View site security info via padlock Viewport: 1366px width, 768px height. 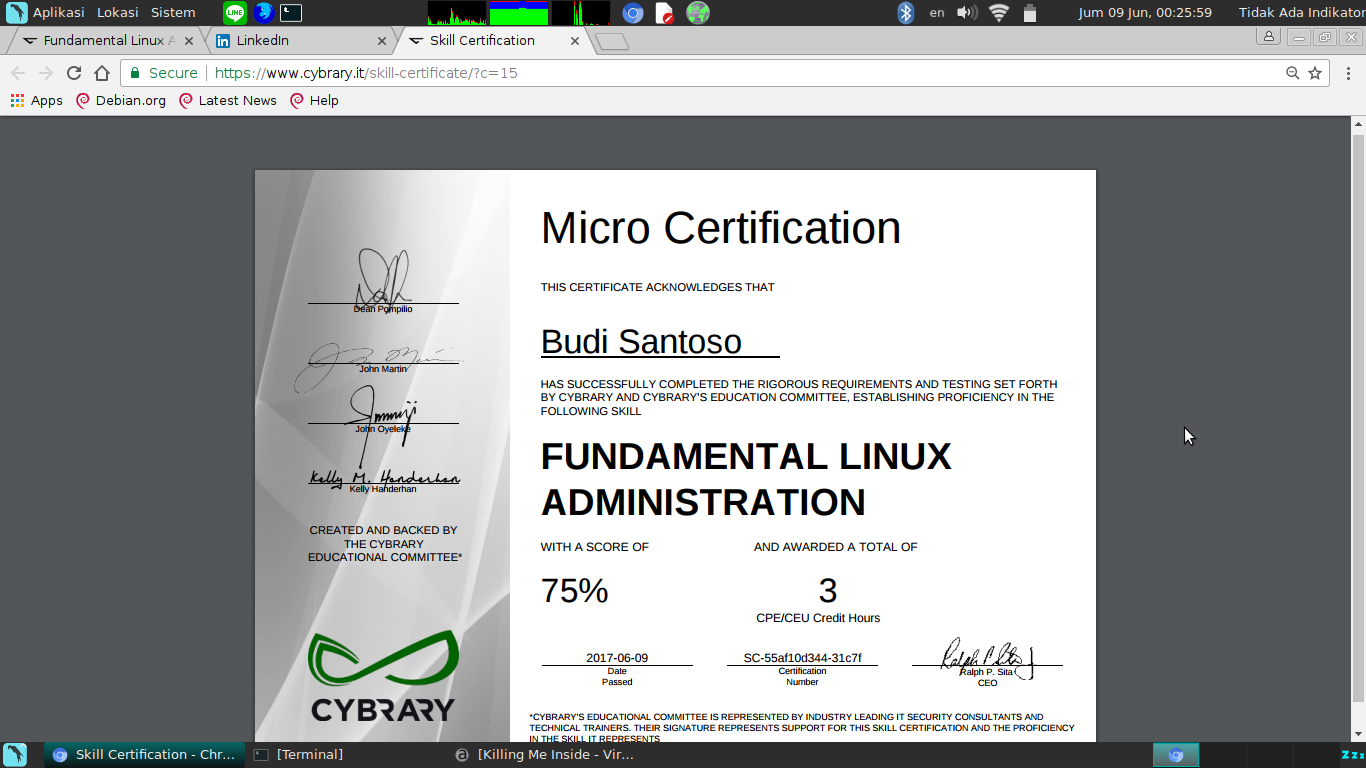135,73
